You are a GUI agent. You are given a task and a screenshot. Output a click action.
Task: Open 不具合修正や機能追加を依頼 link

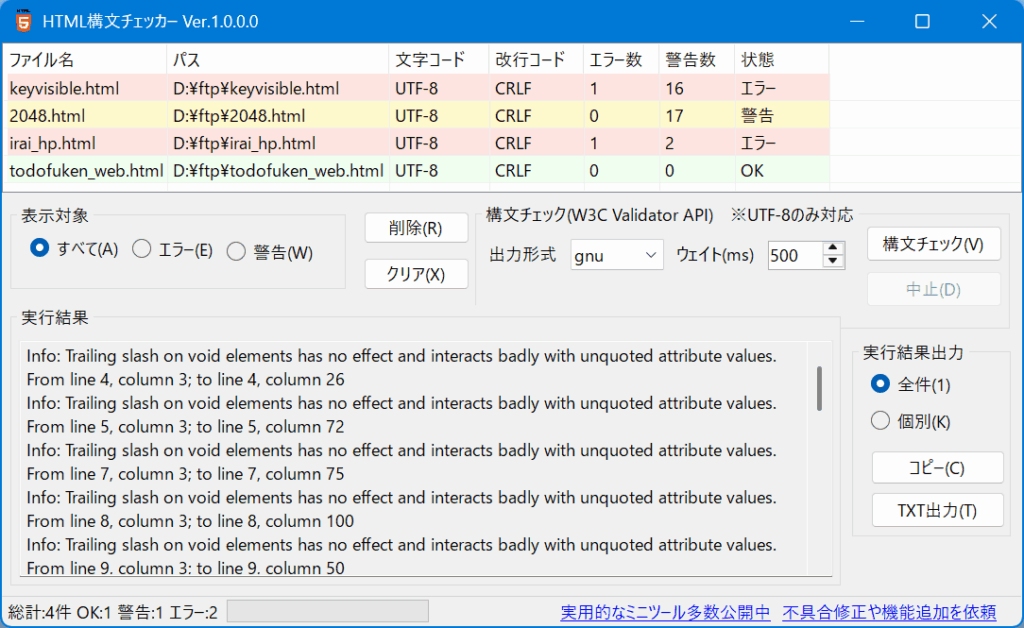(x=889, y=611)
